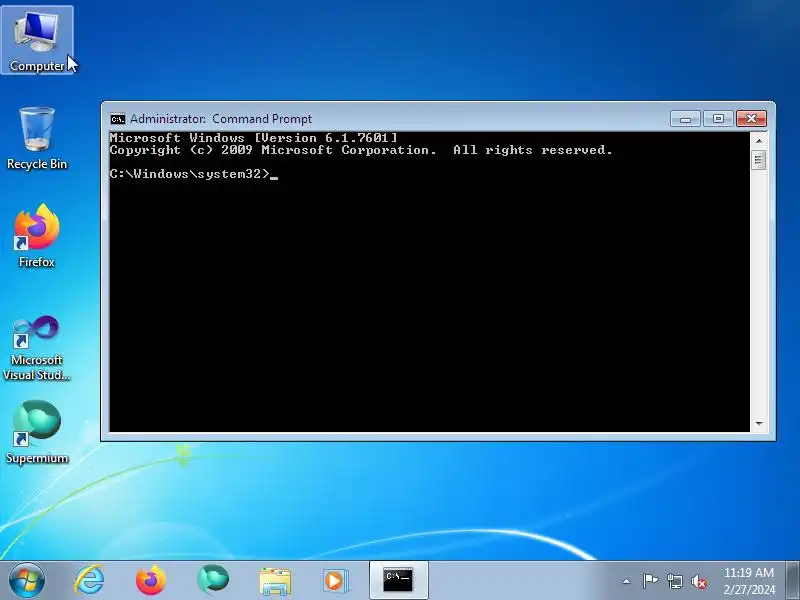Click the 'Copyright (c) 2009 Microsoft Corporation' line

coord(360,150)
